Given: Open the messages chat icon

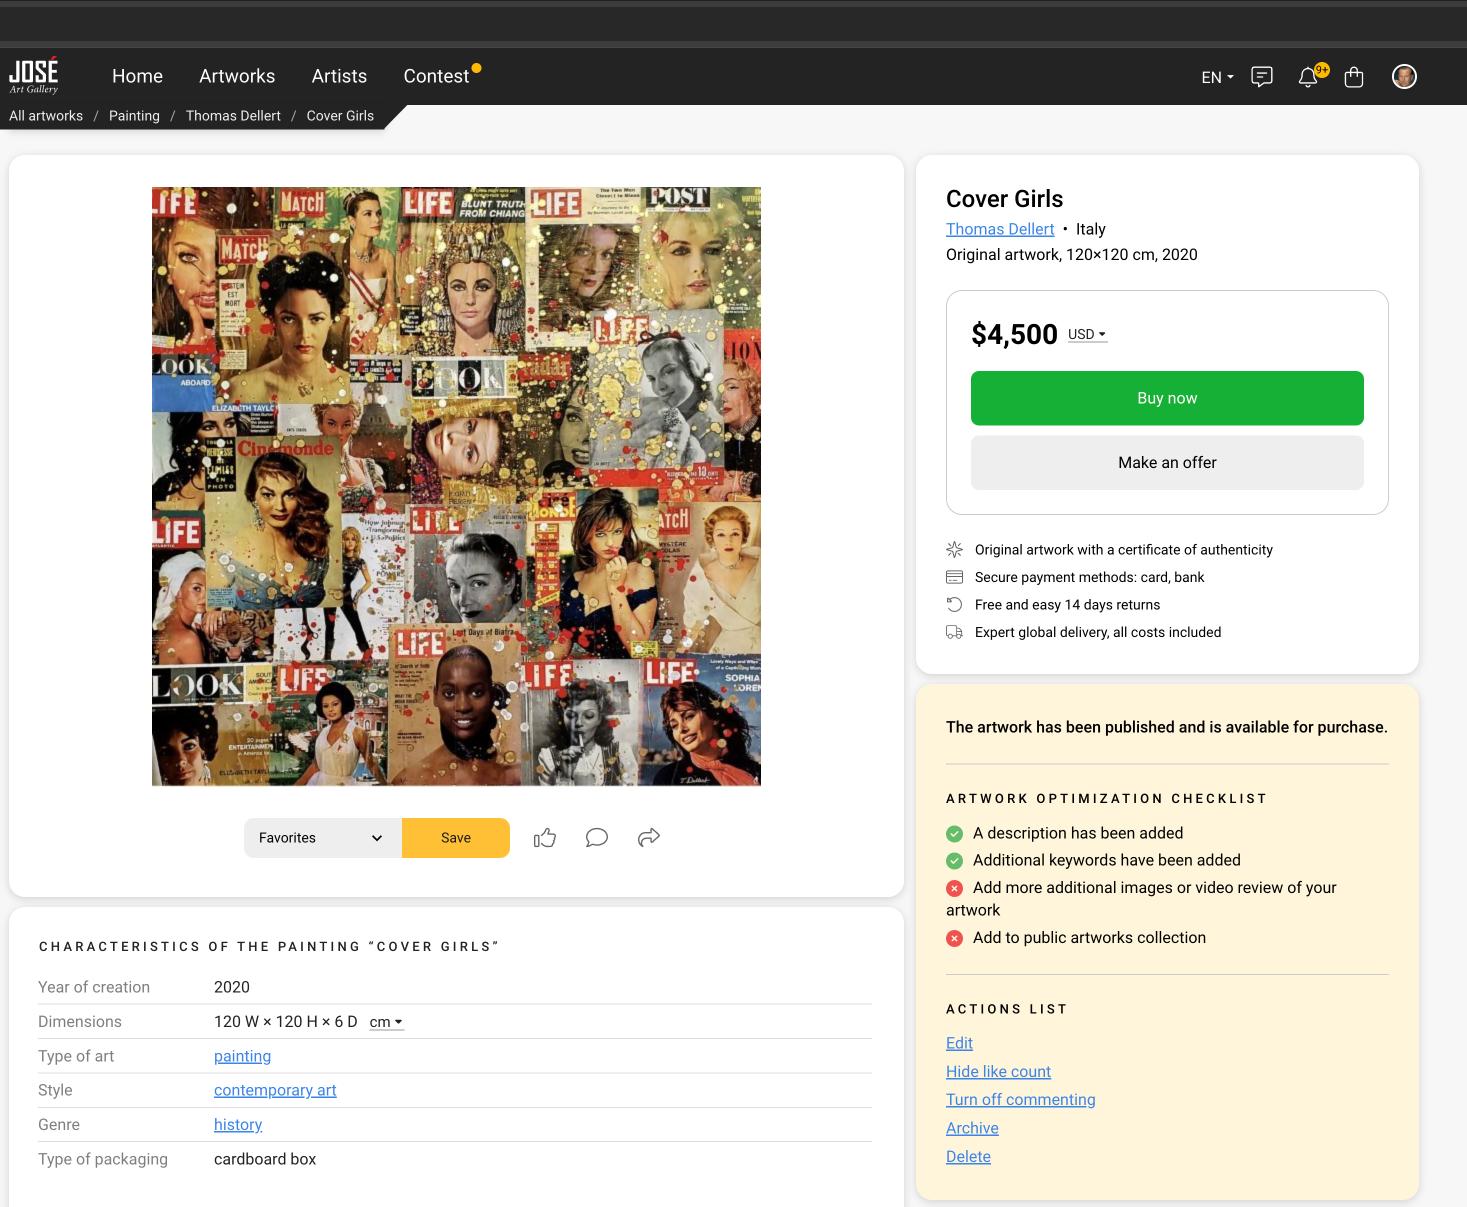Looking at the screenshot, I should [x=1262, y=77].
